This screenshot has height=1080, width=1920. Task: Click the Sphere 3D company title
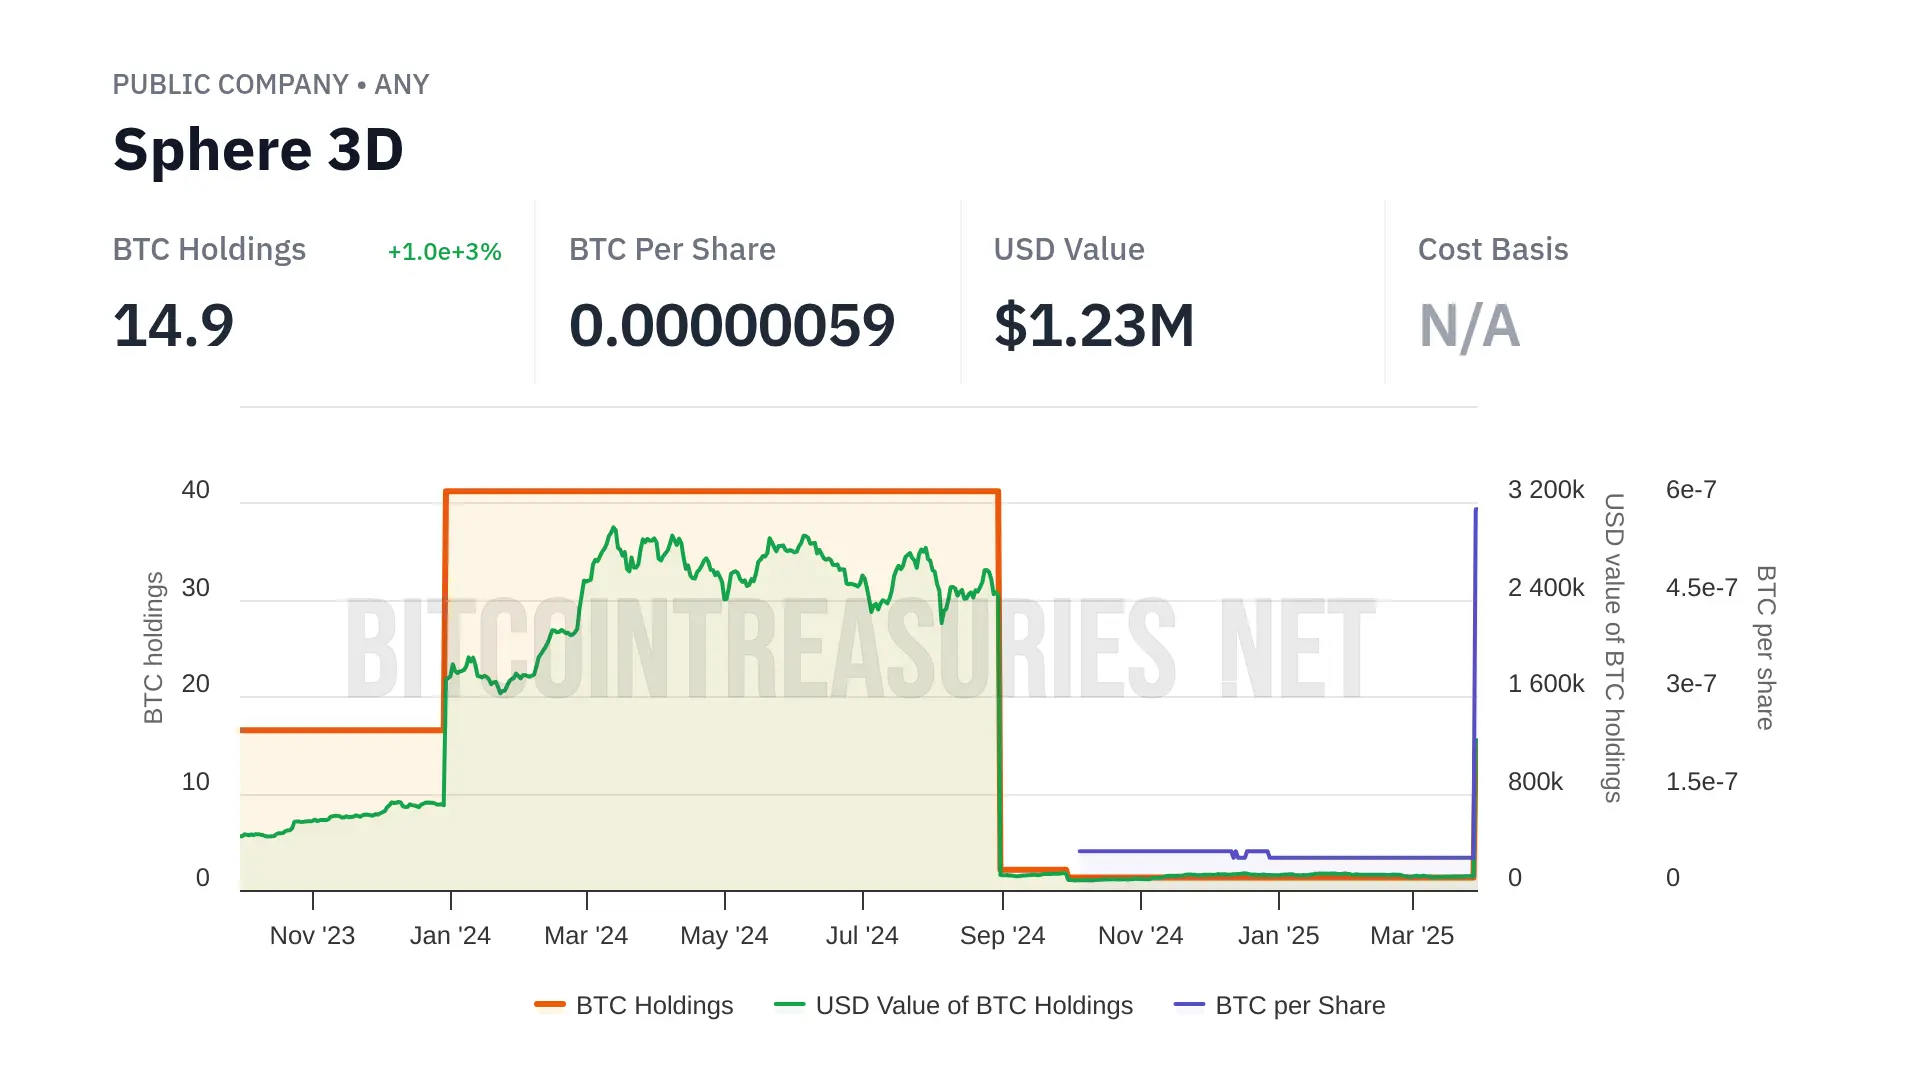258,150
